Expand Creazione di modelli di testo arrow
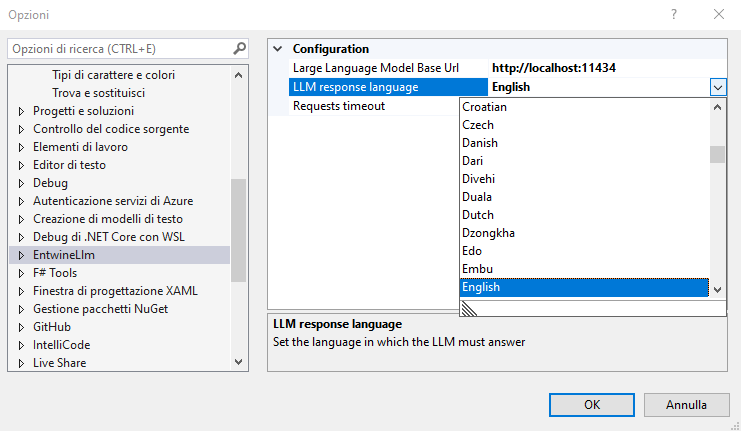The height and width of the screenshot is (431, 741). 21,219
